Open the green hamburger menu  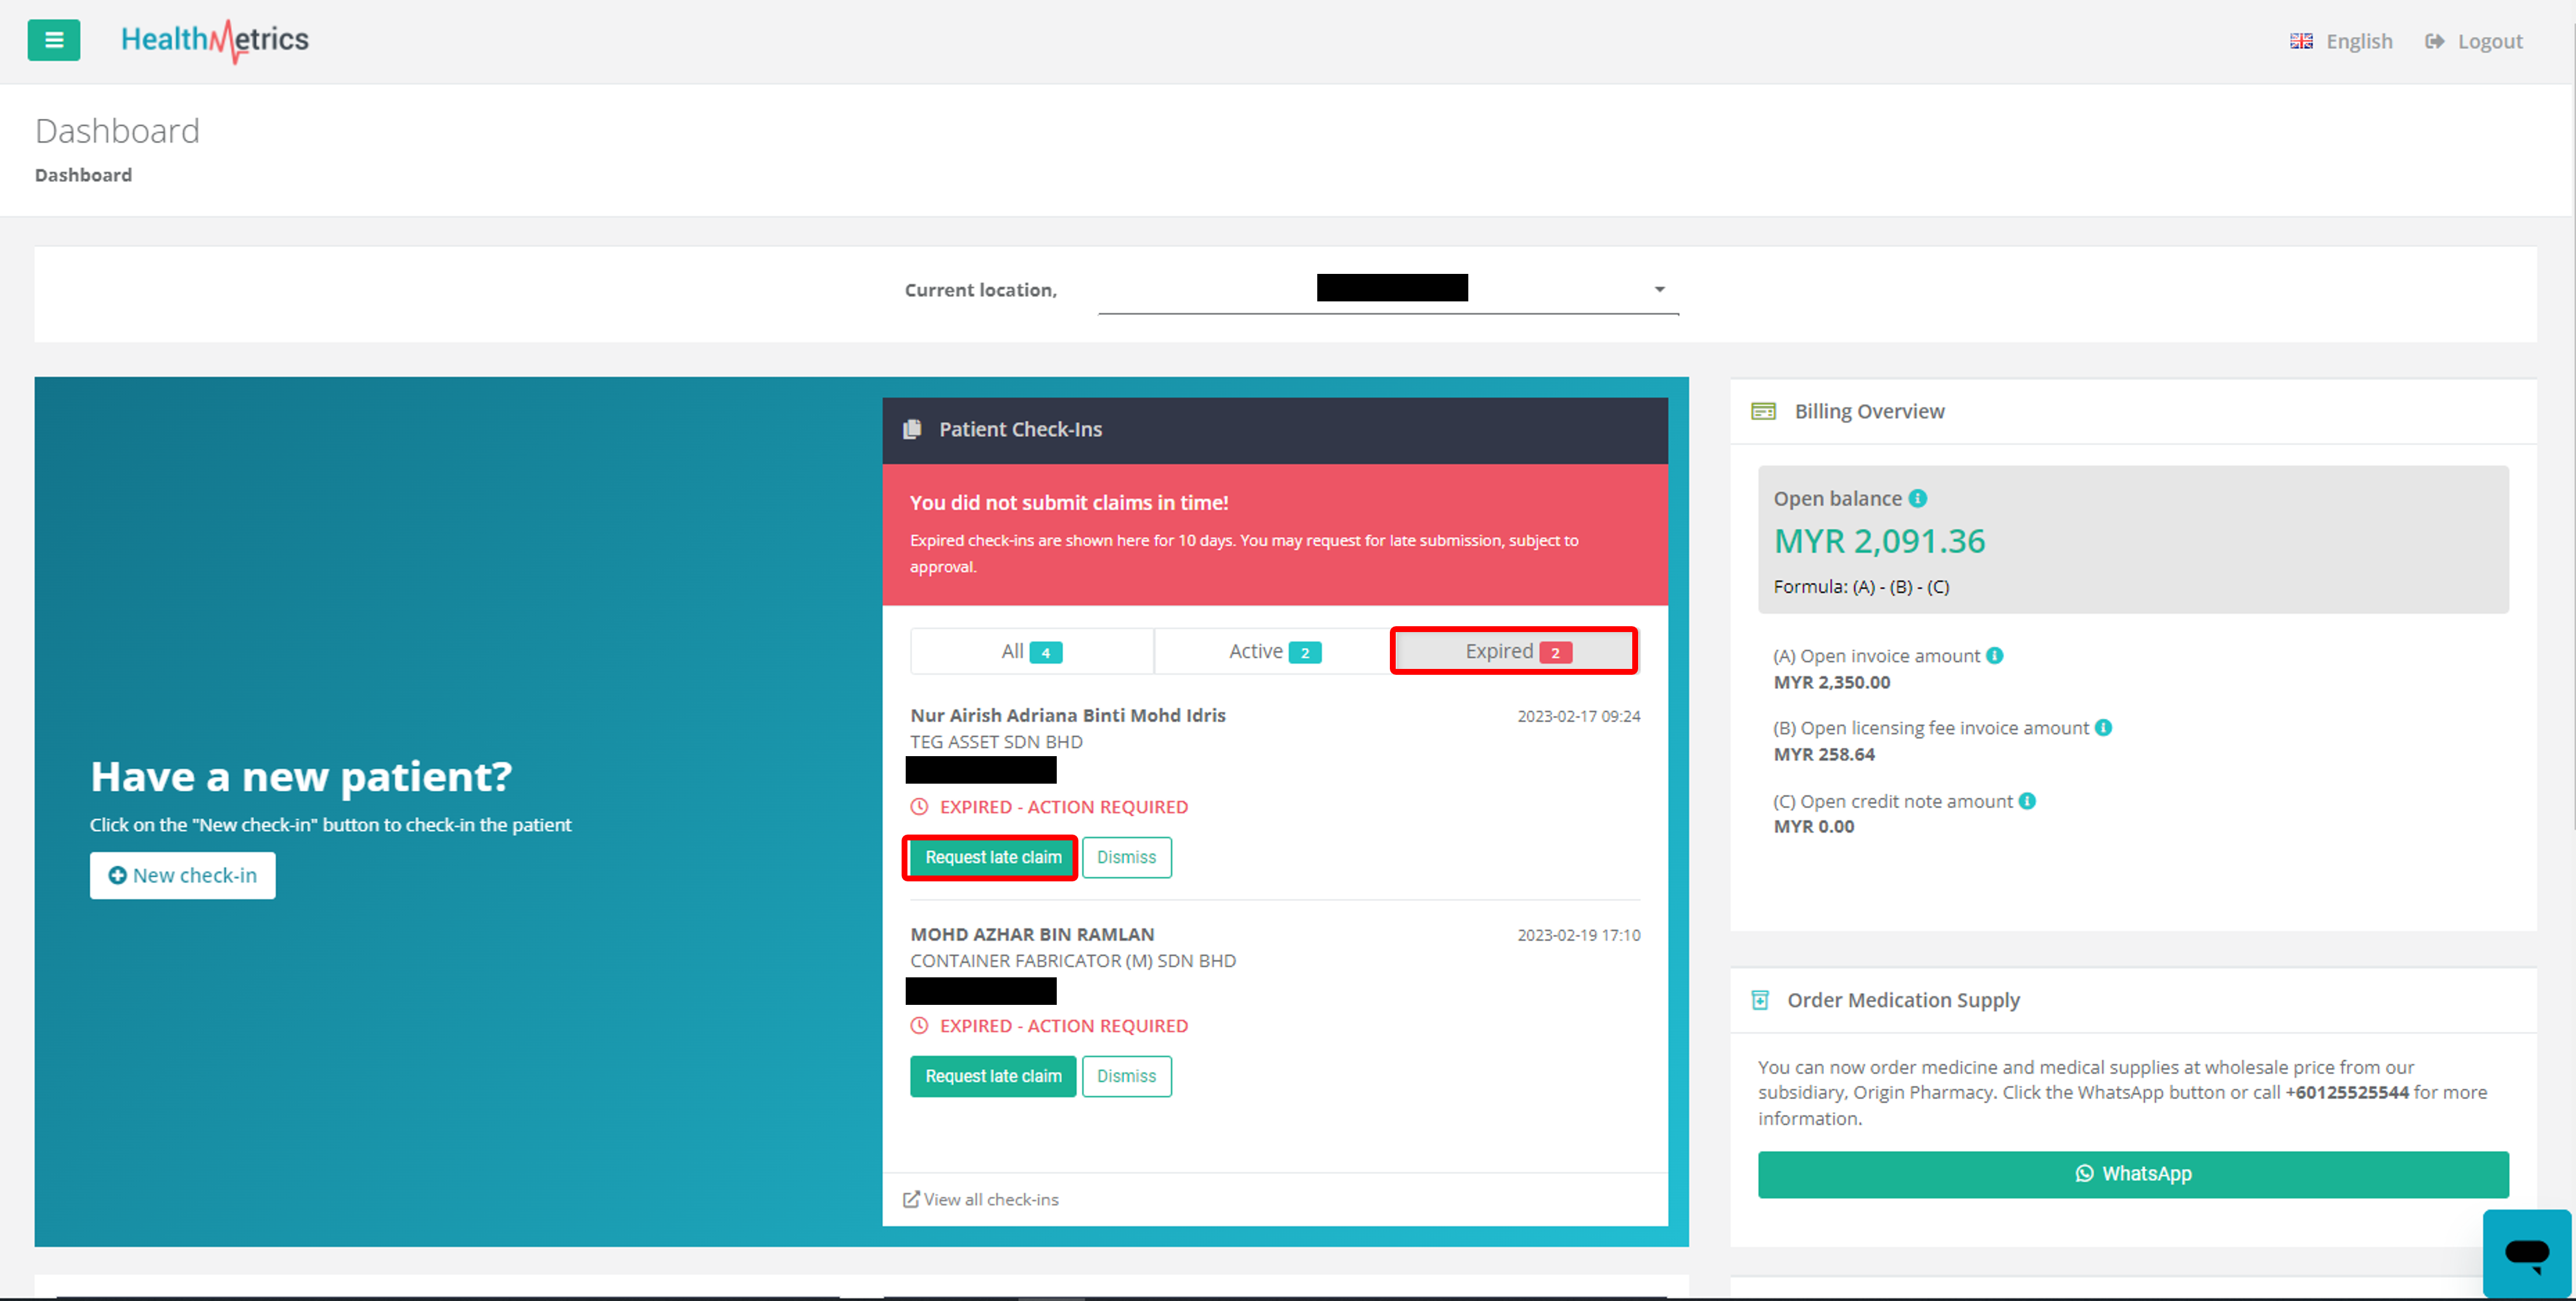click(54, 40)
